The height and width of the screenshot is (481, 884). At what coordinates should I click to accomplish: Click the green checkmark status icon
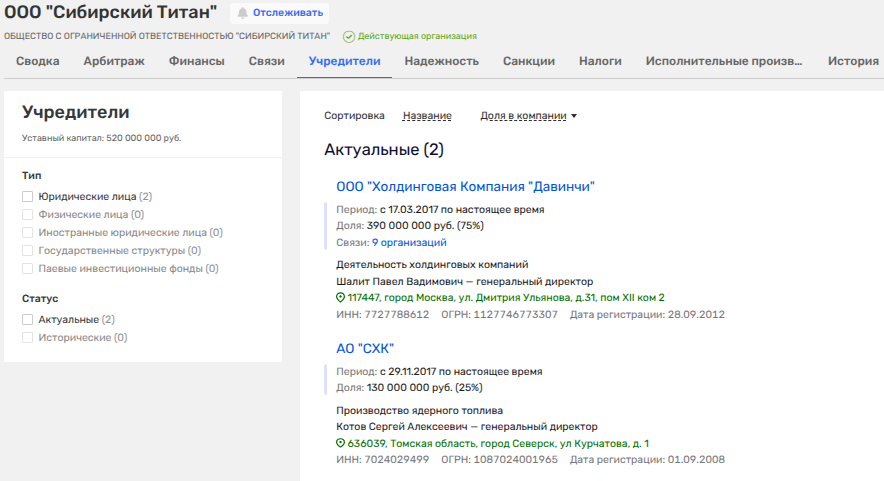click(x=349, y=36)
